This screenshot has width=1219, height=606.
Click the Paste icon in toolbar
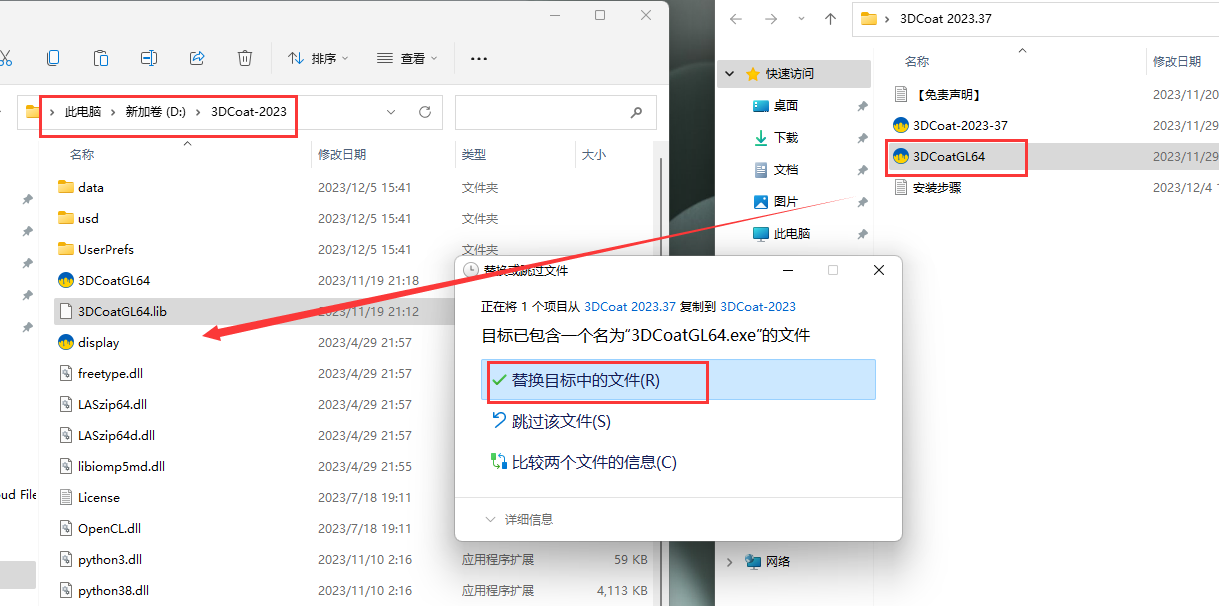[101, 58]
